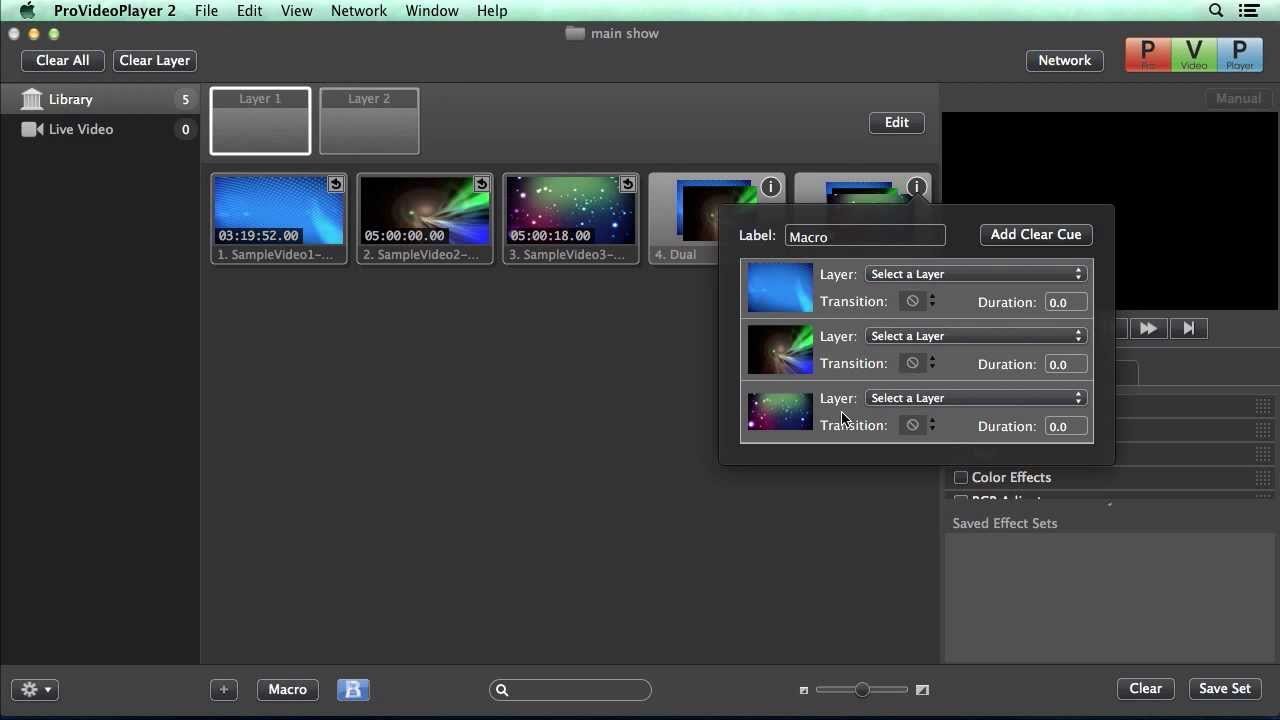Adjust the thumbnail size slider
The image size is (1280, 720).
[862, 689]
